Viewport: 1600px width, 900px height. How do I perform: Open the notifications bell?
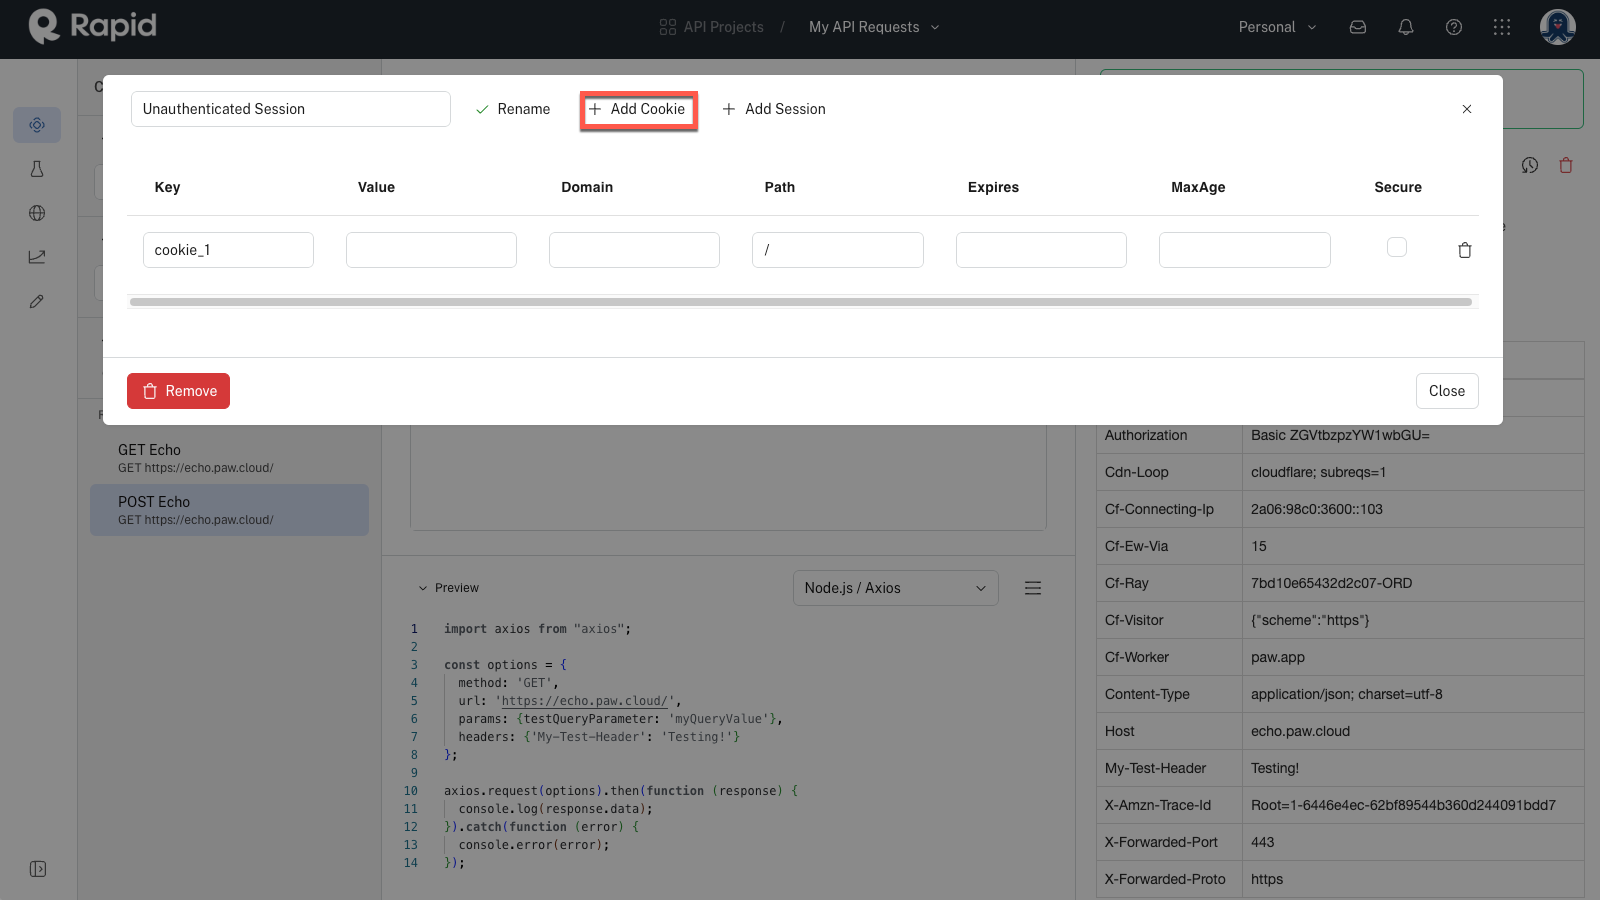coord(1406,27)
